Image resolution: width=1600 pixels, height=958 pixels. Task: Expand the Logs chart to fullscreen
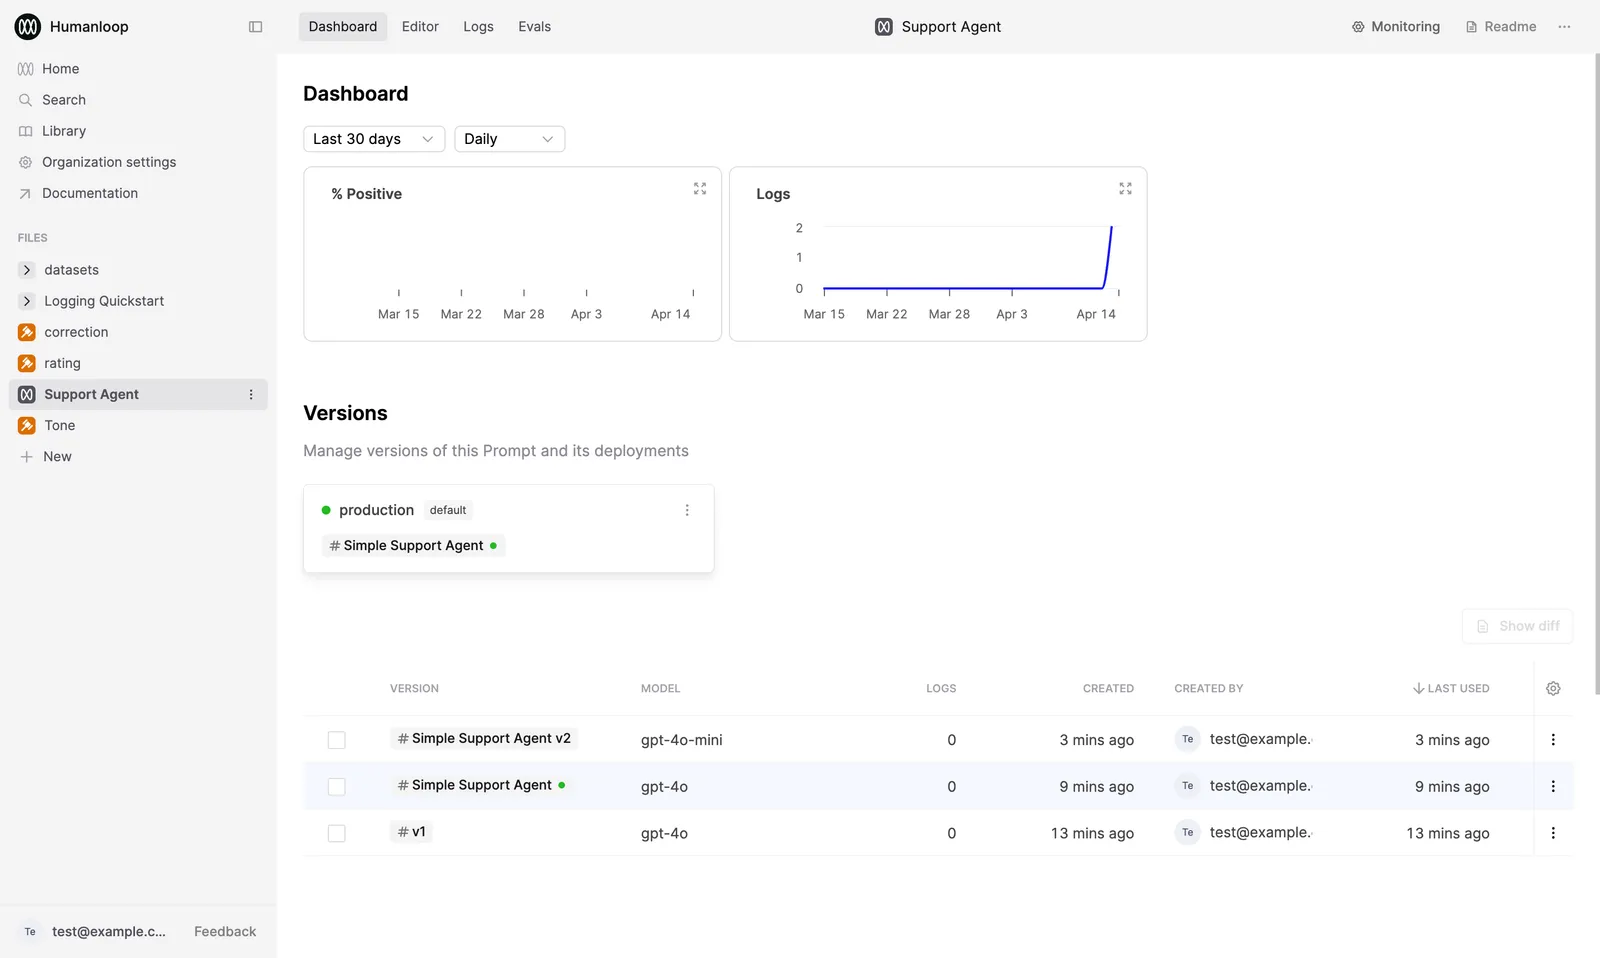click(1125, 188)
